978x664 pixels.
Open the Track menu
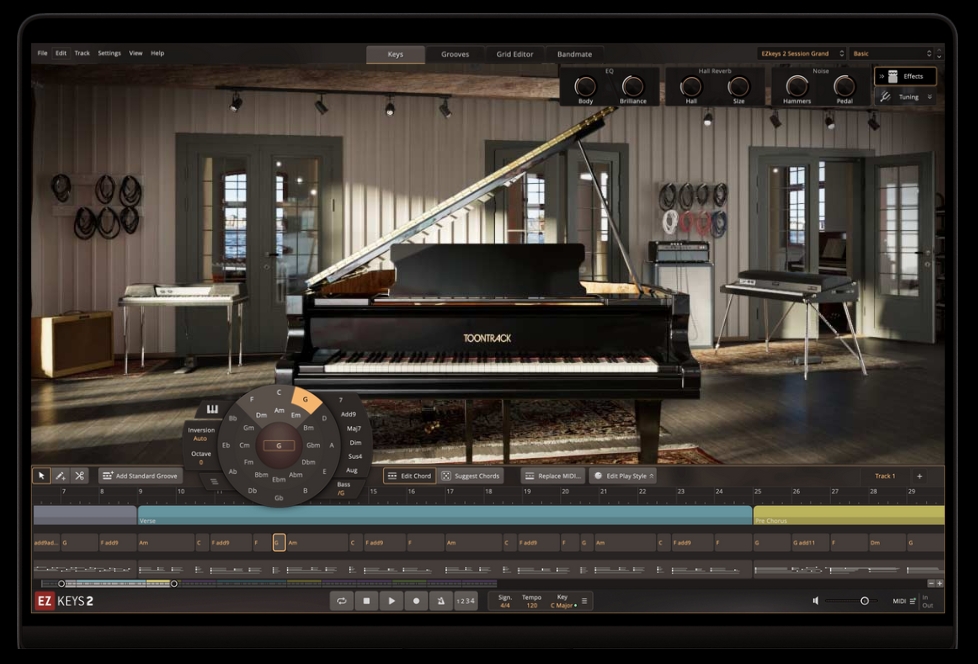(82, 53)
